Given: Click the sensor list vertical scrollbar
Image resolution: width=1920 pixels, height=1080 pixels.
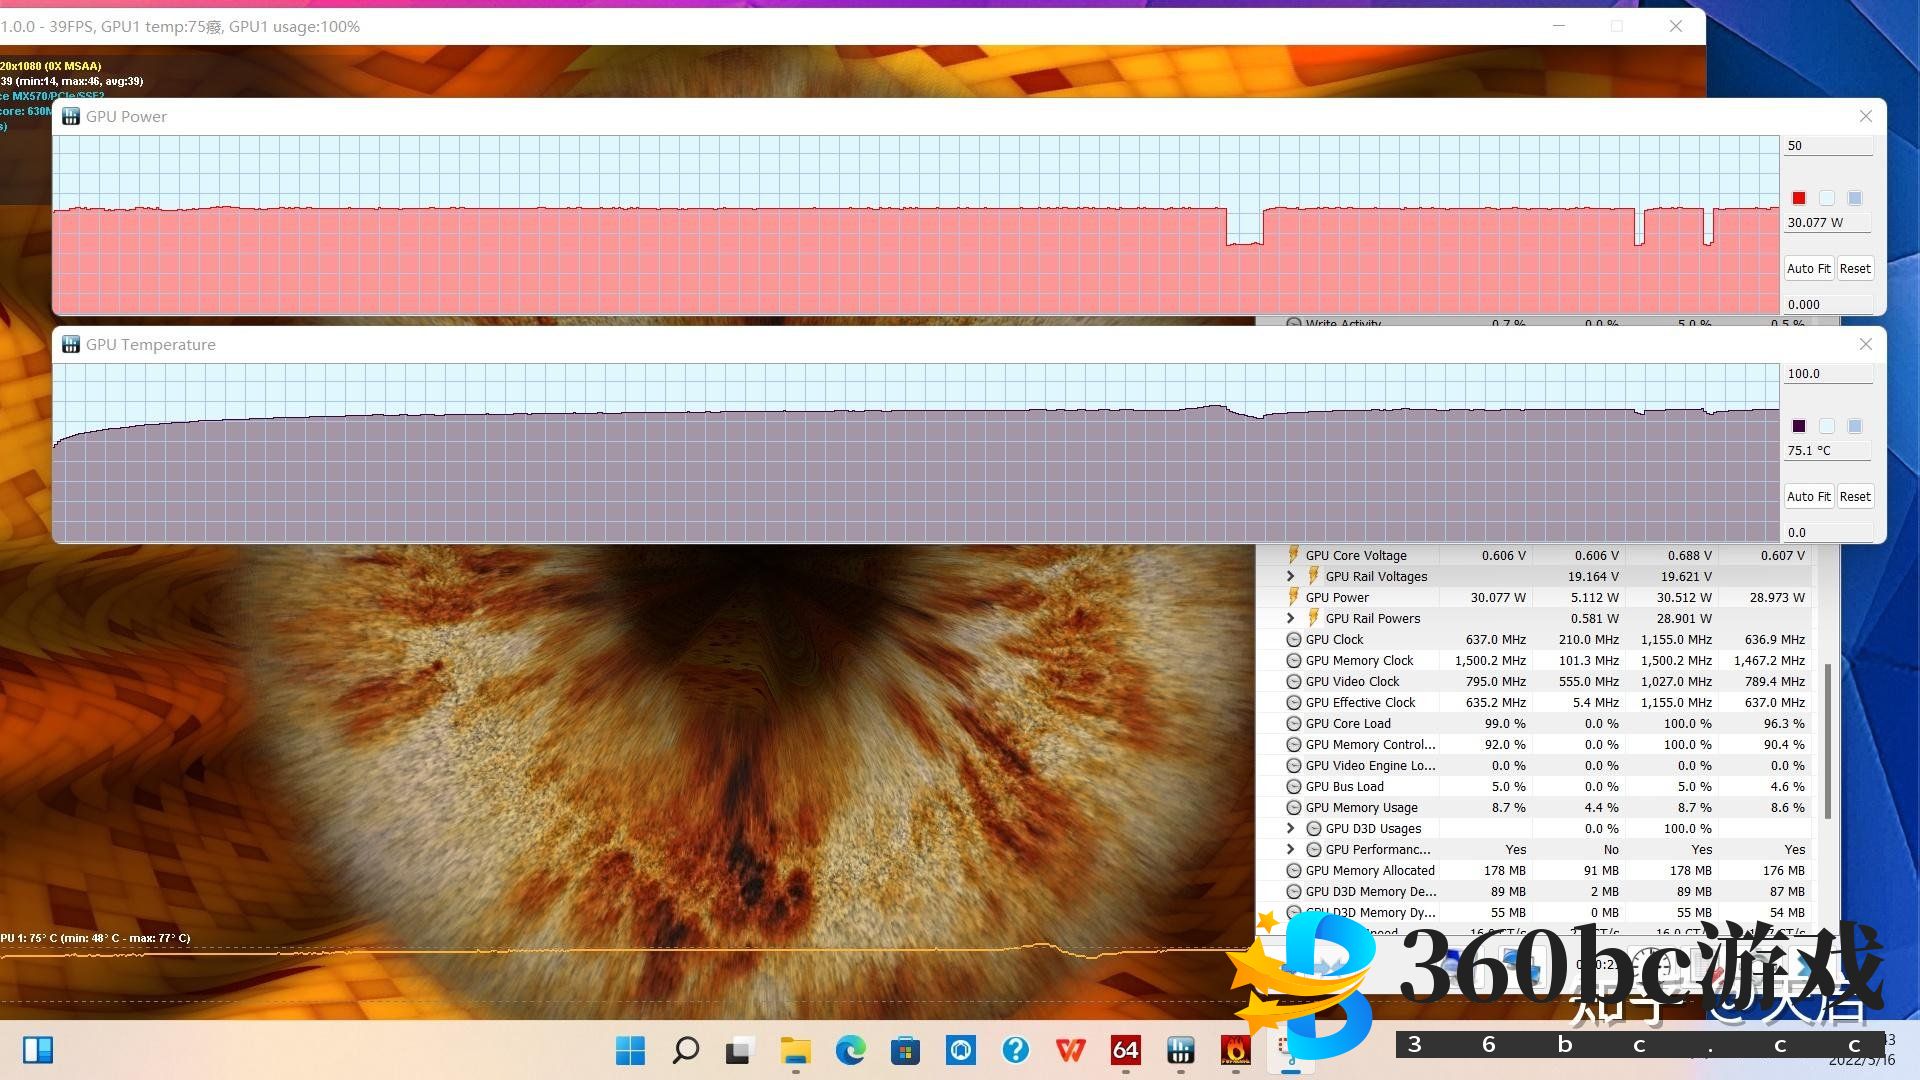Looking at the screenshot, I should click(x=1828, y=740).
